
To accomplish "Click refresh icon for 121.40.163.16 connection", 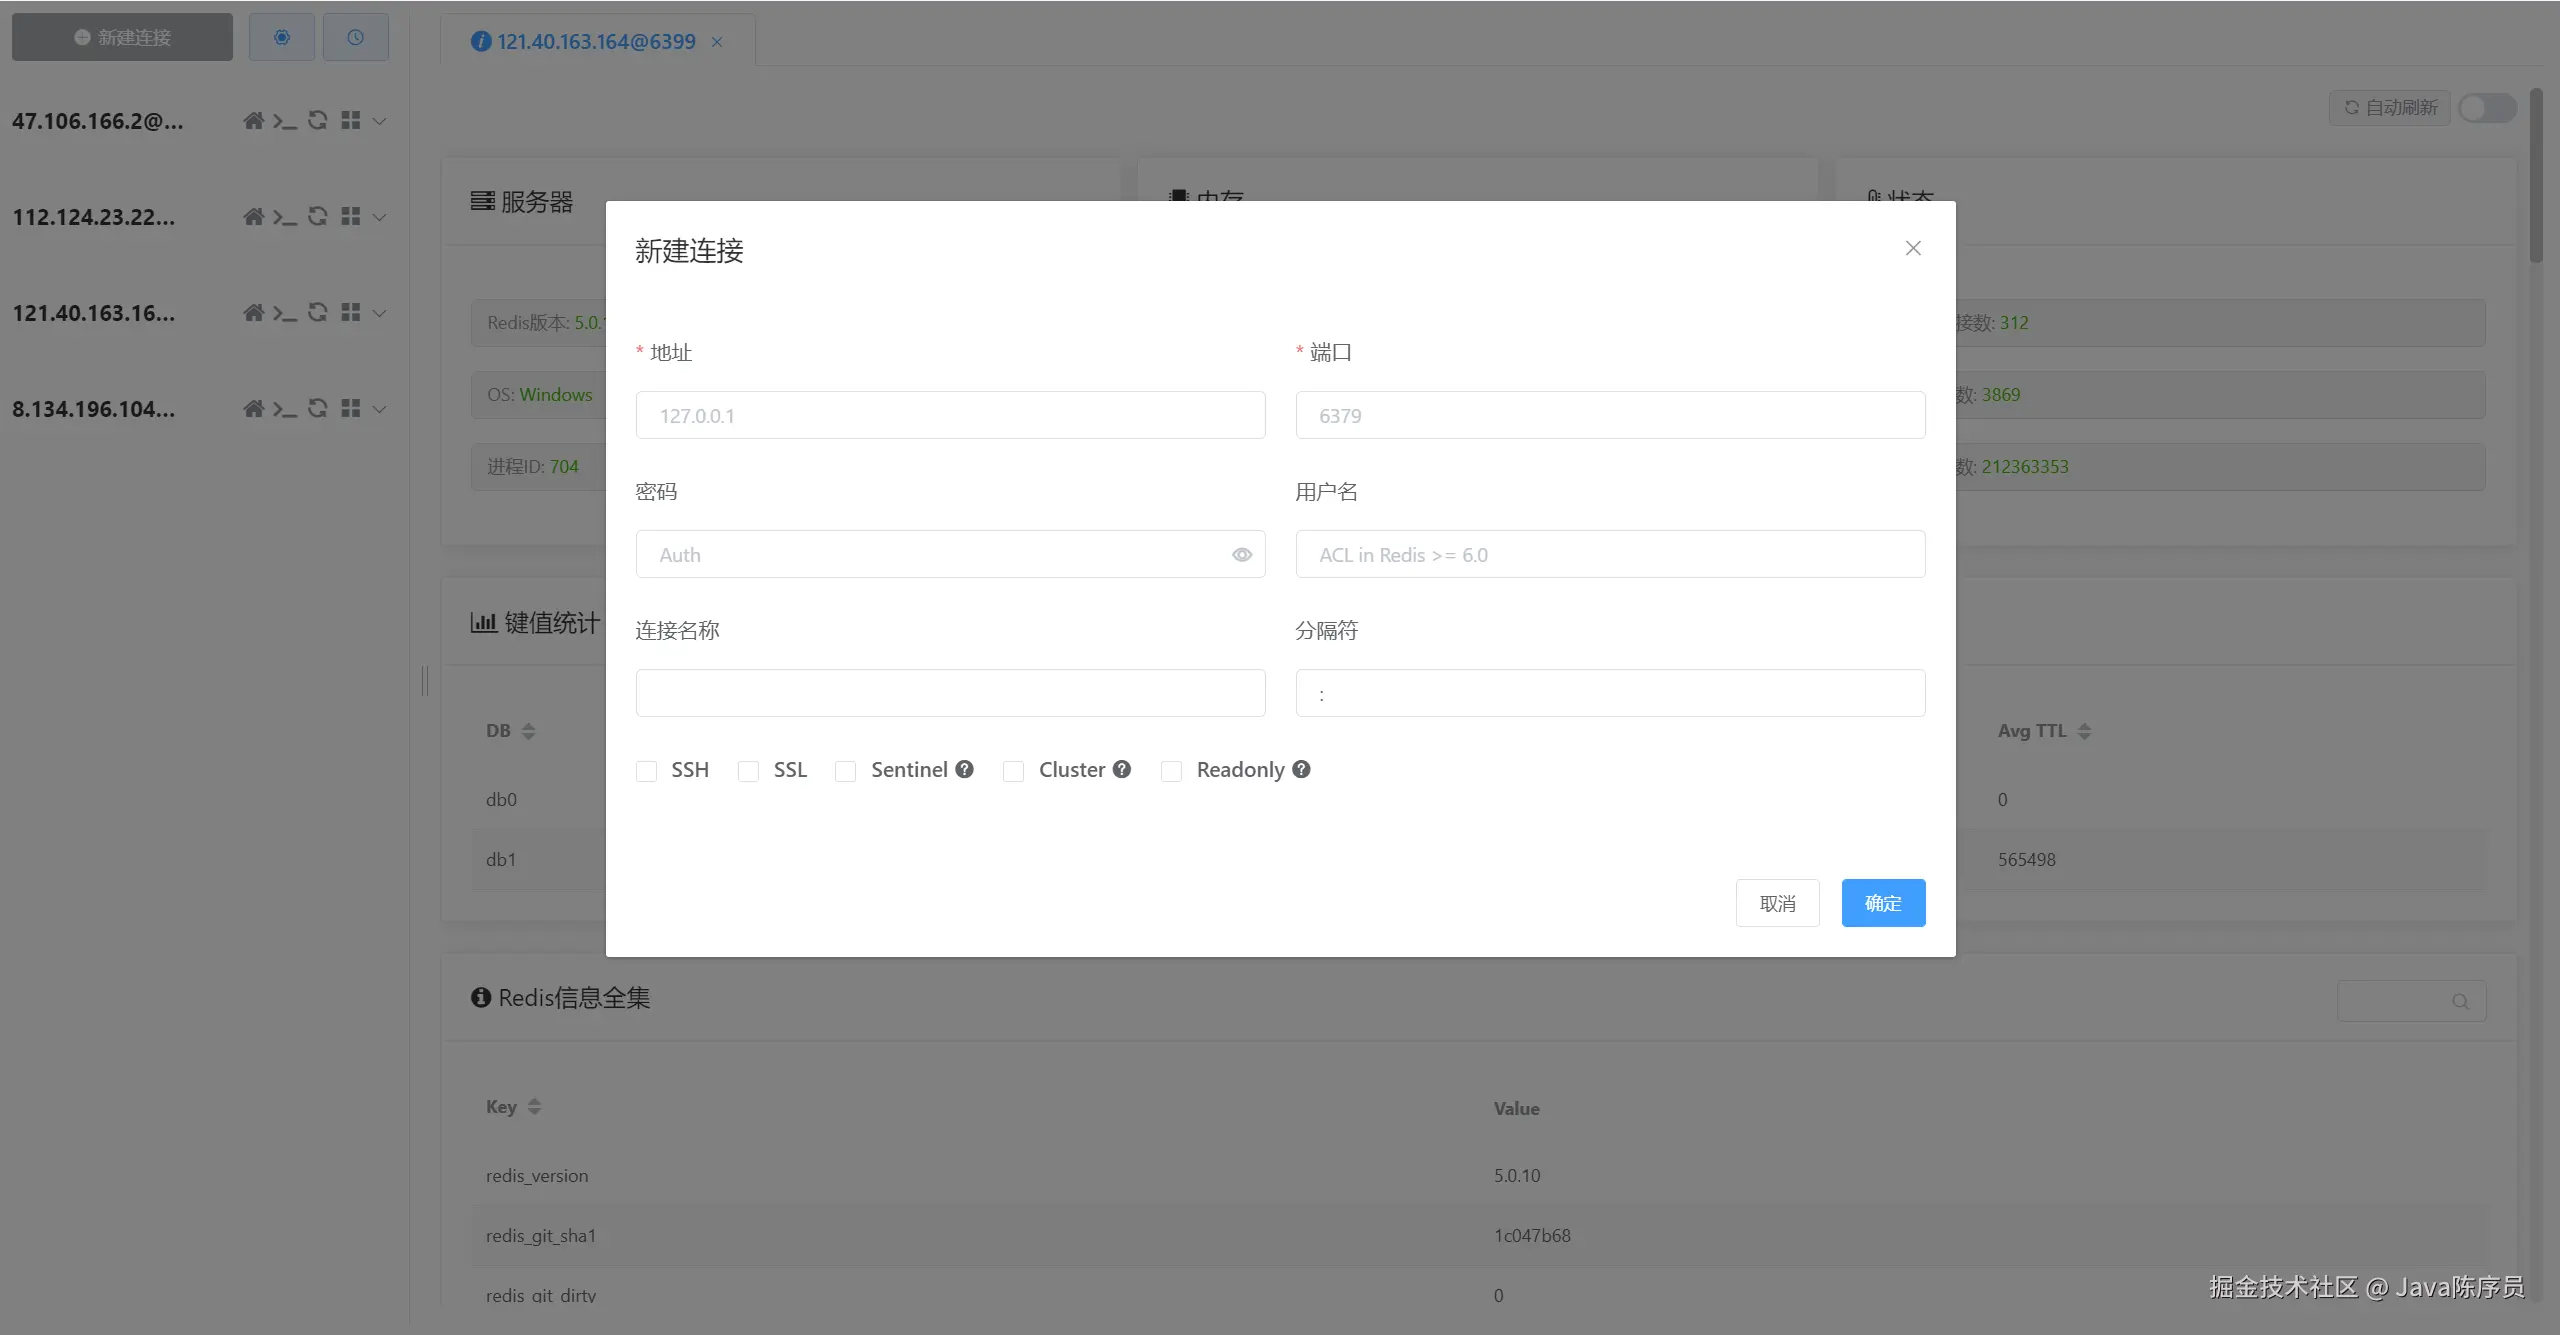I will 318,313.
